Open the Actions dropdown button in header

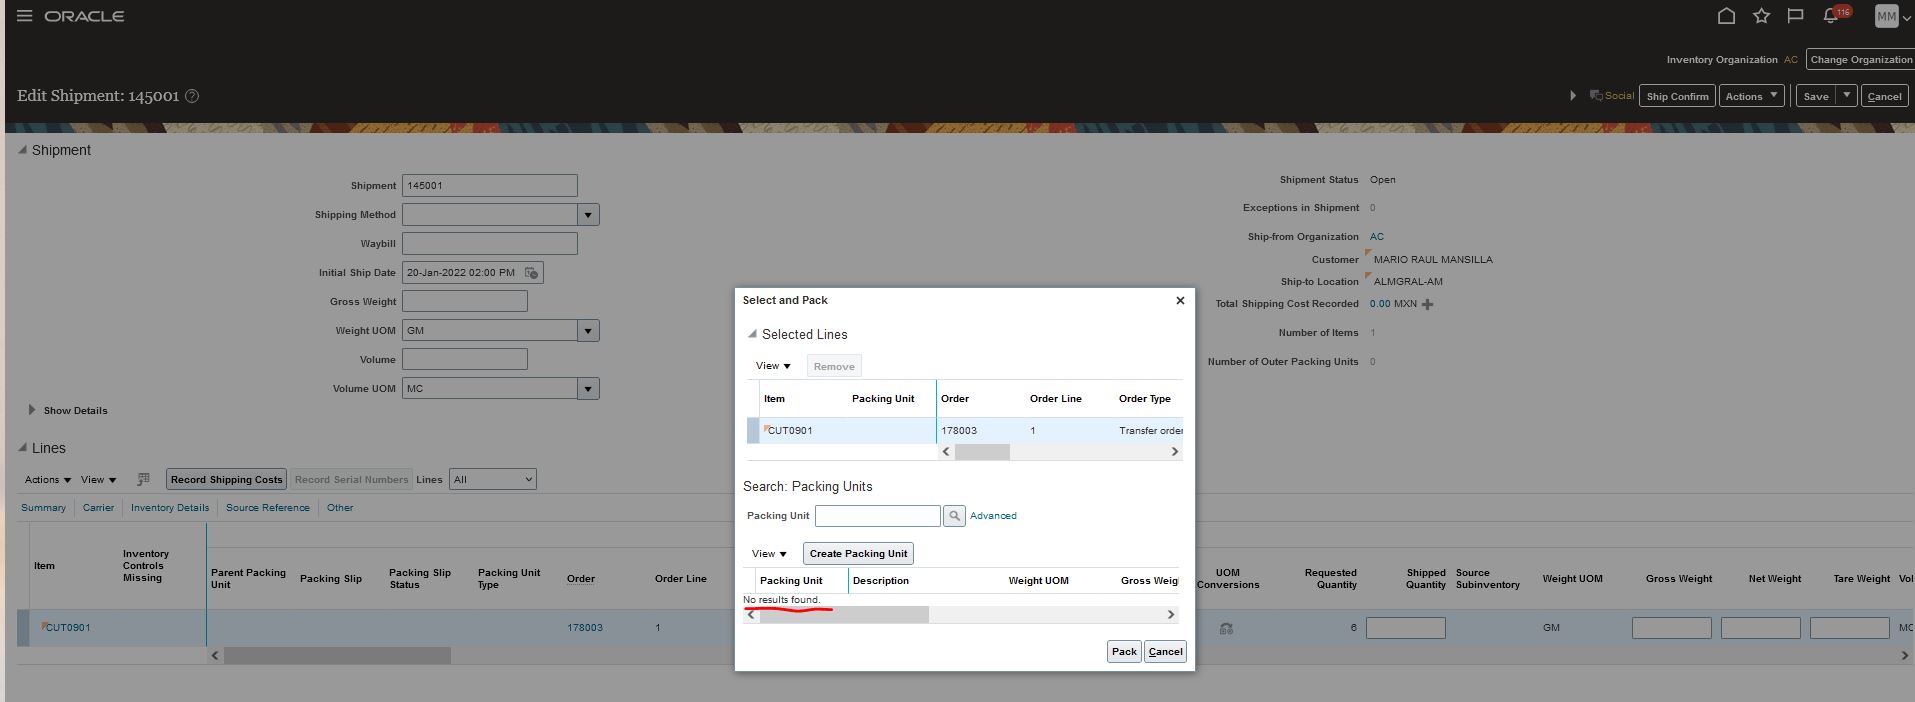pos(1752,96)
